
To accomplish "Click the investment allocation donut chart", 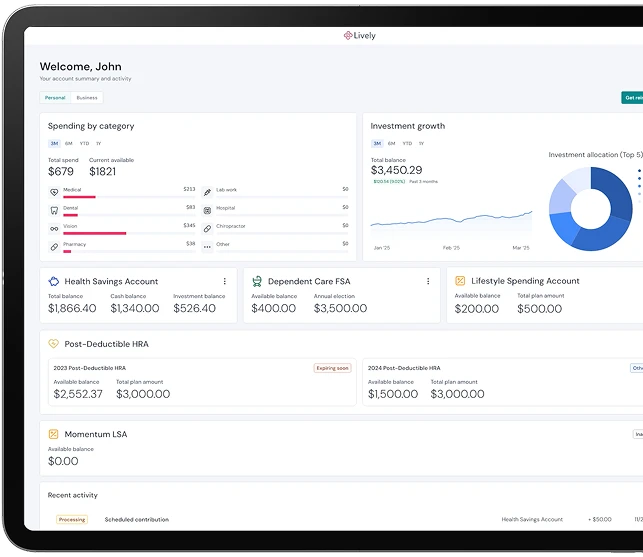I will coord(591,209).
